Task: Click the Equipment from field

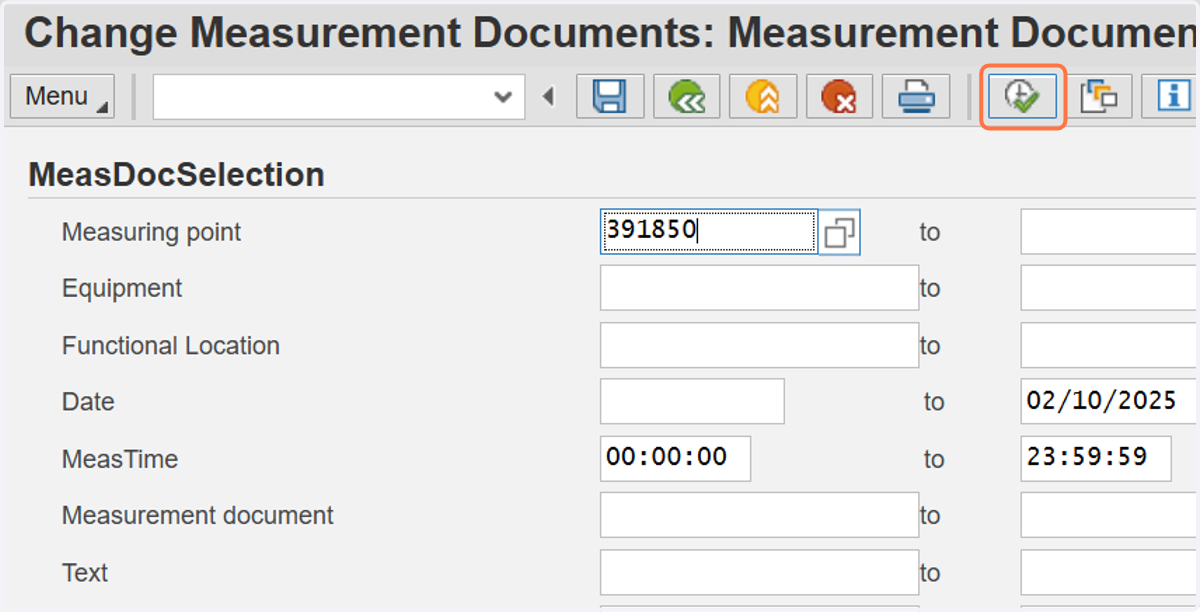Action: pos(759,288)
